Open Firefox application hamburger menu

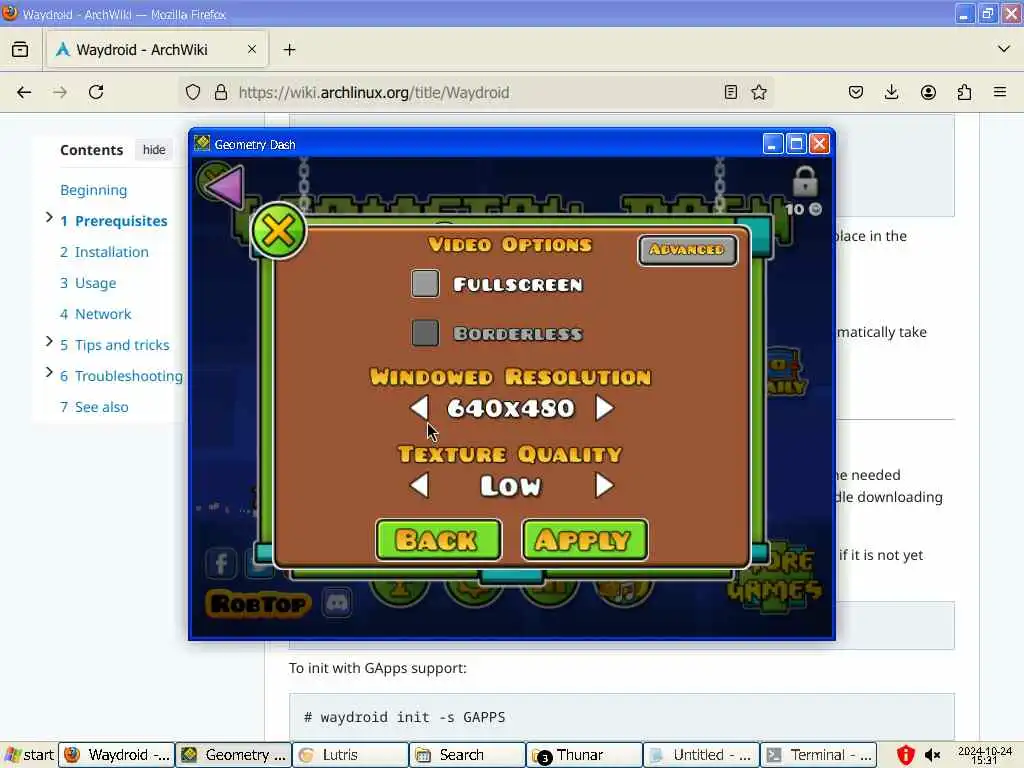coord(1000,92)
